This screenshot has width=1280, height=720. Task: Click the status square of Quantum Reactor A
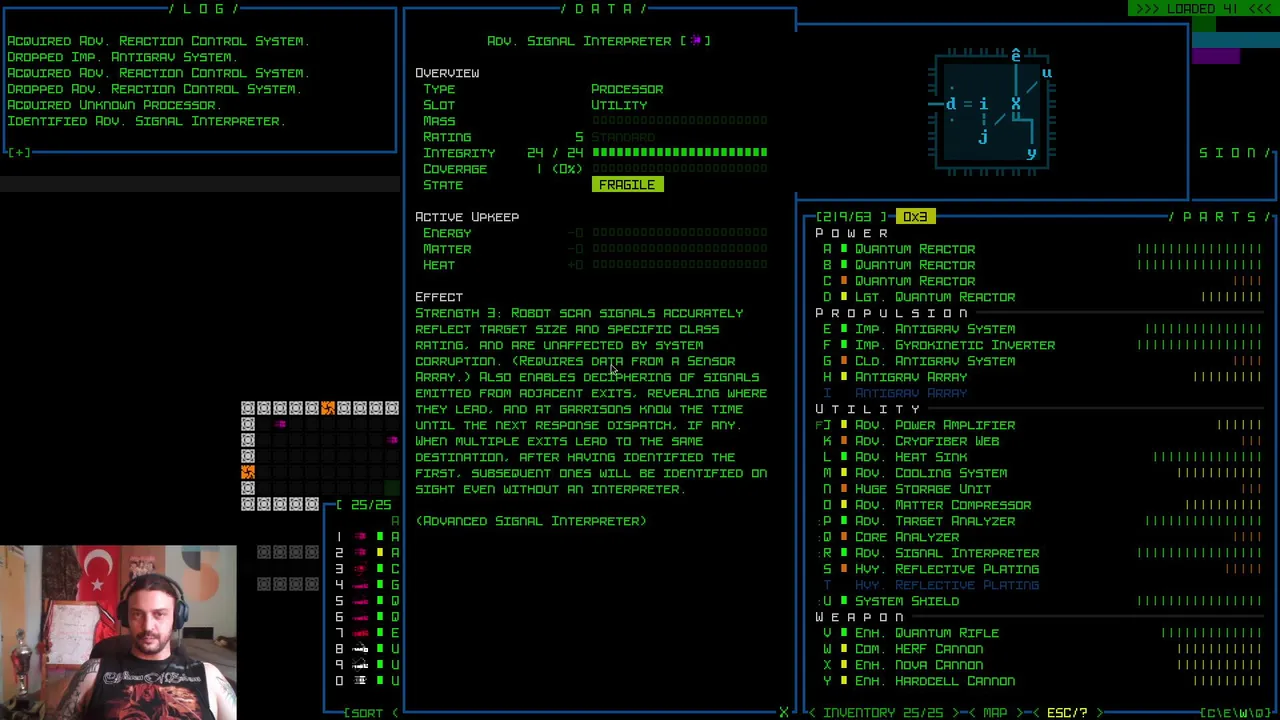point(844,249)
